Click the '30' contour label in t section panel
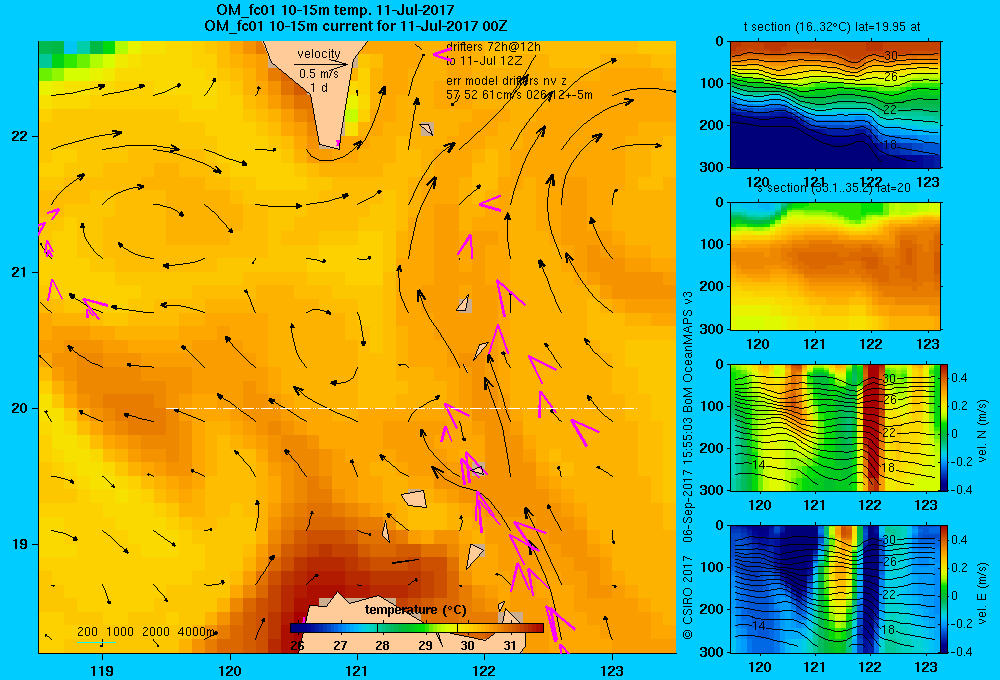 pos(890,55)
